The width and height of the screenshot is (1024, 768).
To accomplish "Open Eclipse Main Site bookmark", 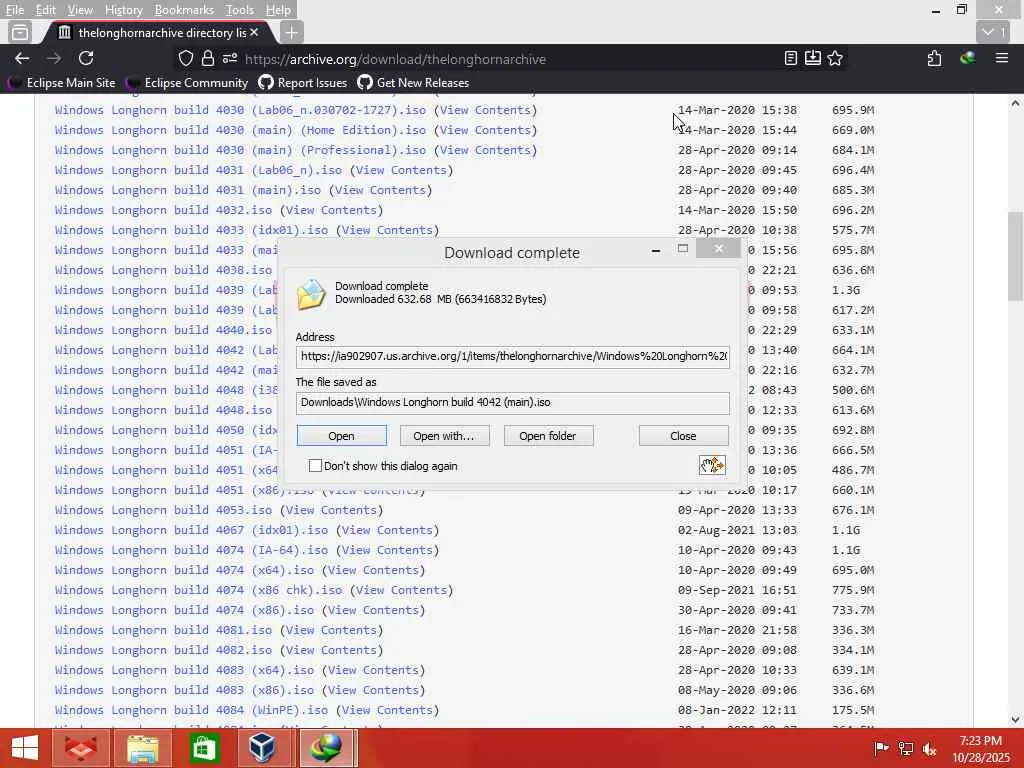I will tap(61, 83).
